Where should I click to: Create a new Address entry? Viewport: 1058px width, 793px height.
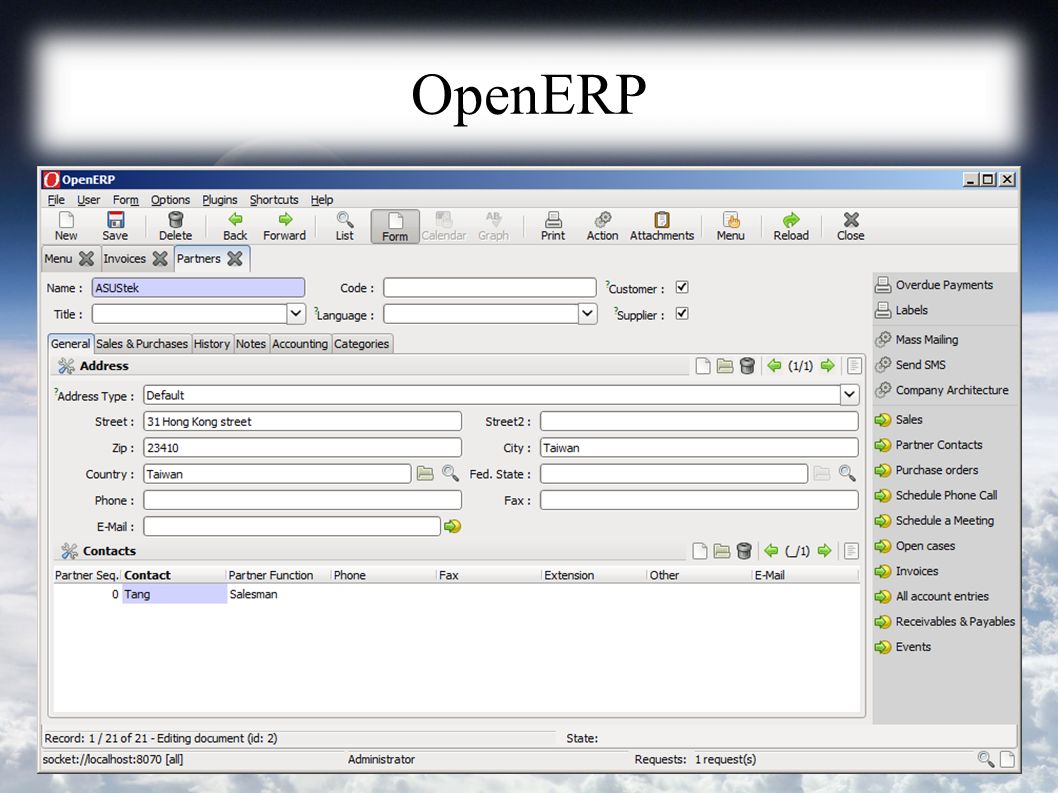702,366
